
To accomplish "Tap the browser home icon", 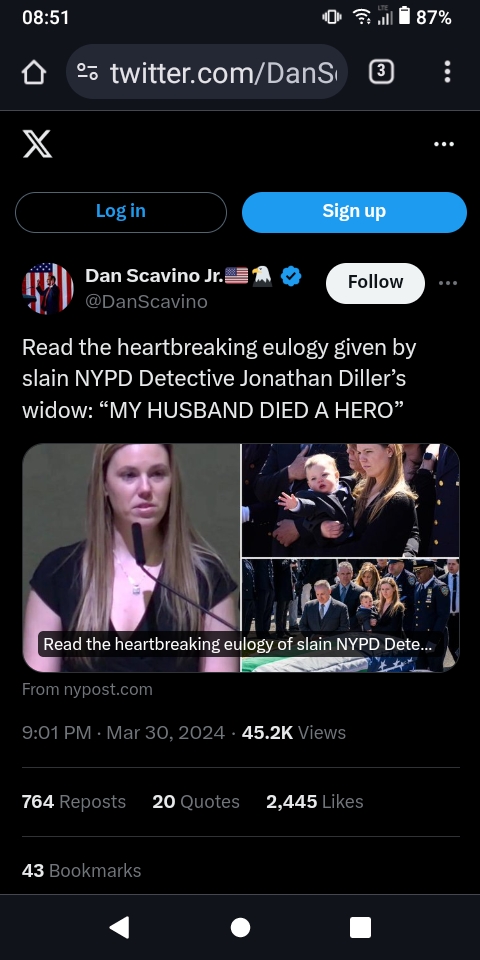I will 34,73.
